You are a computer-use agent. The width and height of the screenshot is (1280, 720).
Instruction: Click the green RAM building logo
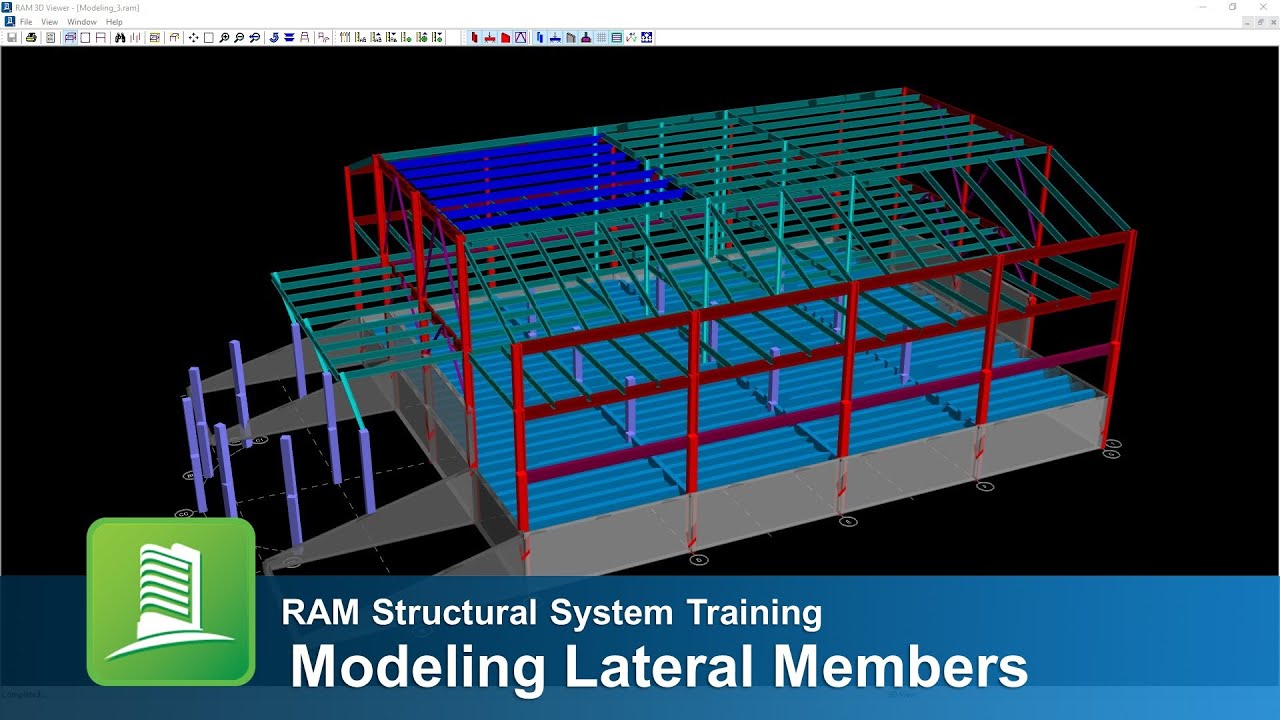click(171, 601)
